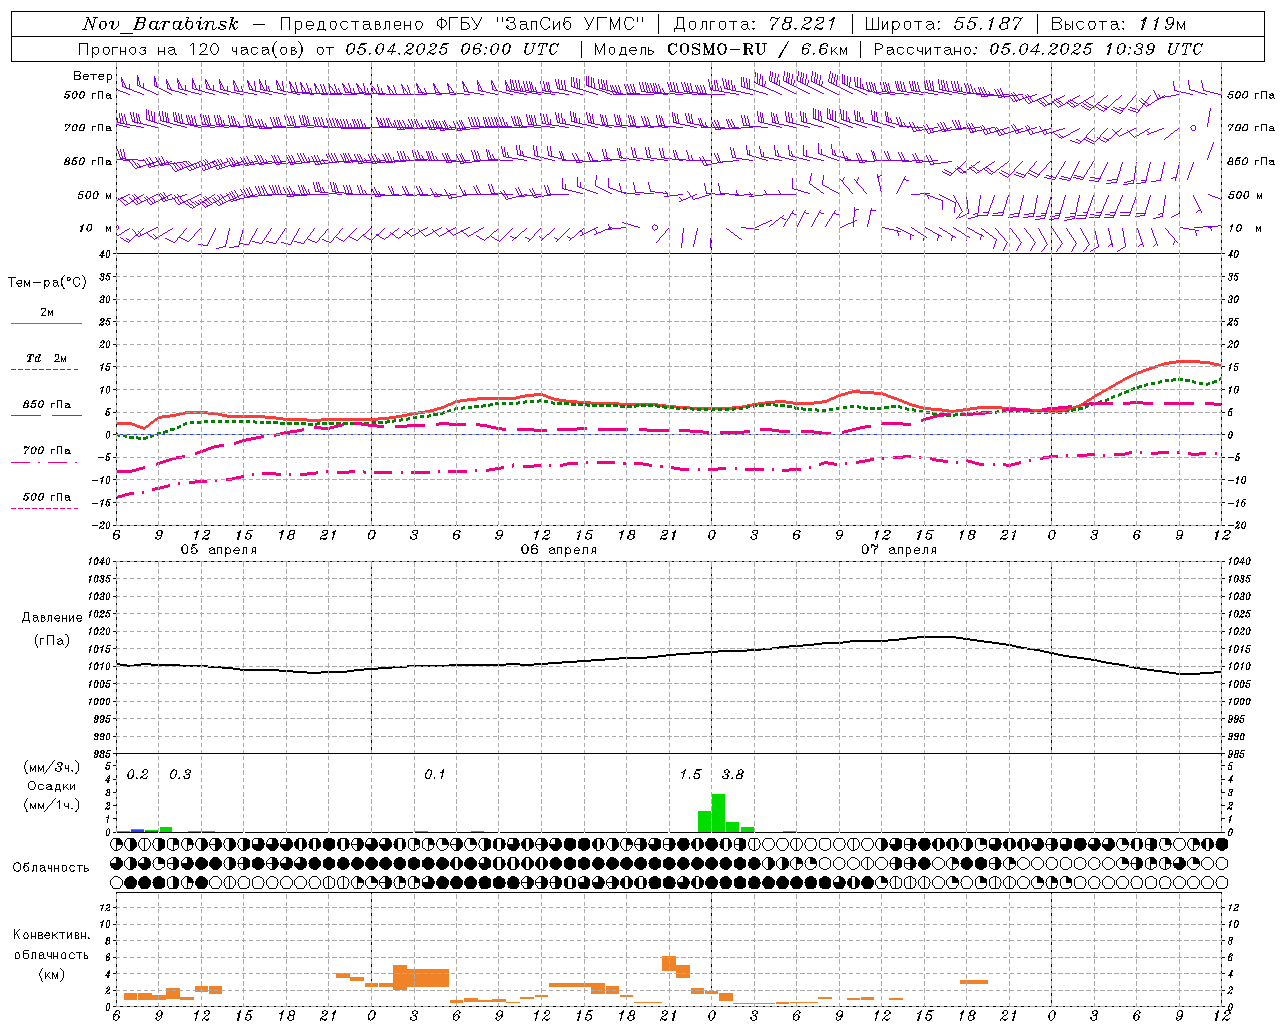Viewport: 1280px width, 1024px height.
Task: Click the Модель COSMO-RU / 6.6км label
Action: [721, 49]
